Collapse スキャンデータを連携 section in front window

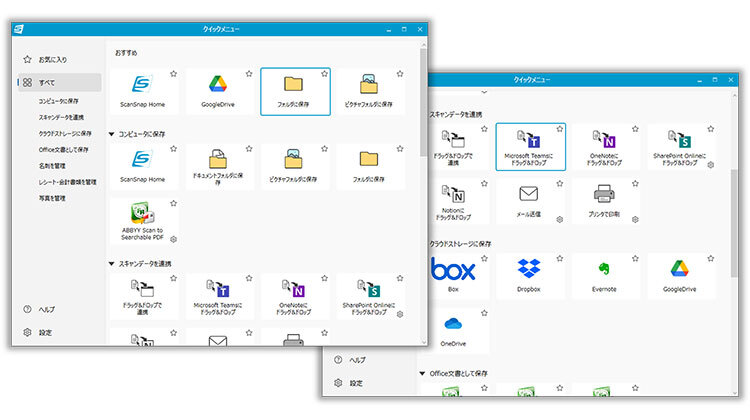pyautogui.click(x=111, y=264)
